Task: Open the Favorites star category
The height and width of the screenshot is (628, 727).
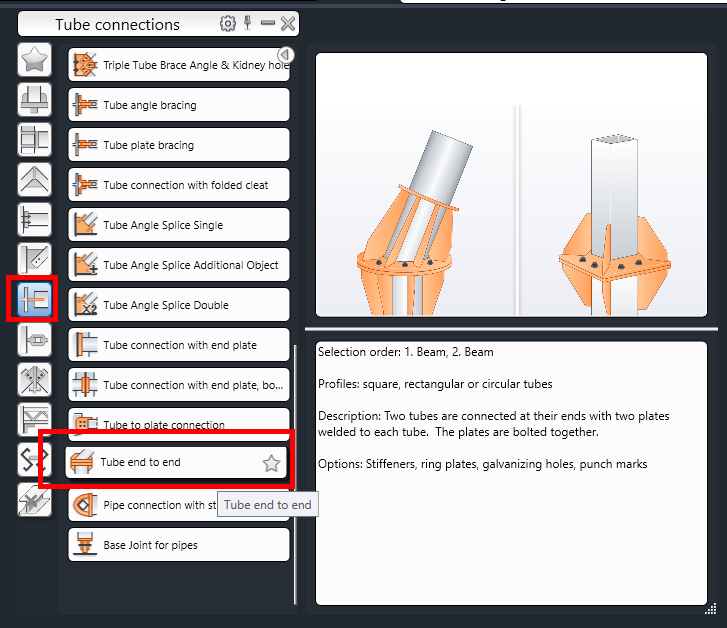Action: pos(34,59)
